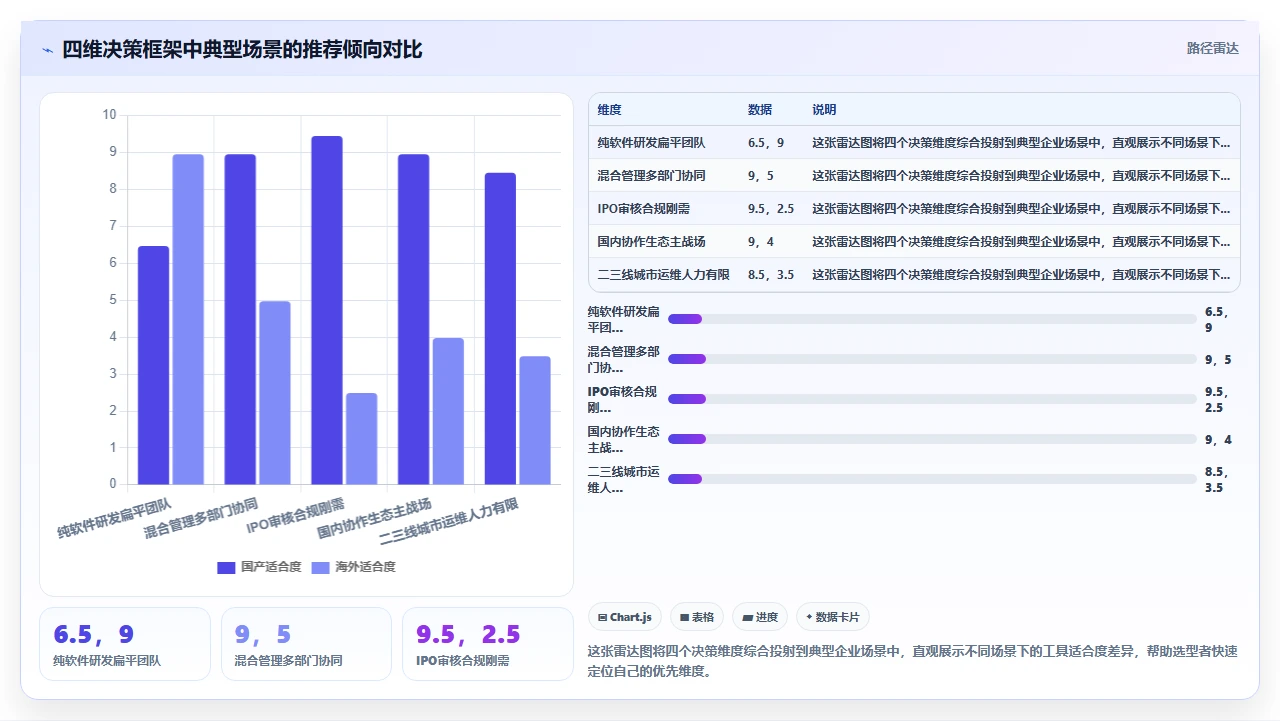This screenshot has height=721, width=1280.
Task: Select the IPO审核合规刚需 table row
Action: pyautogui.click(x=914, y=209)
